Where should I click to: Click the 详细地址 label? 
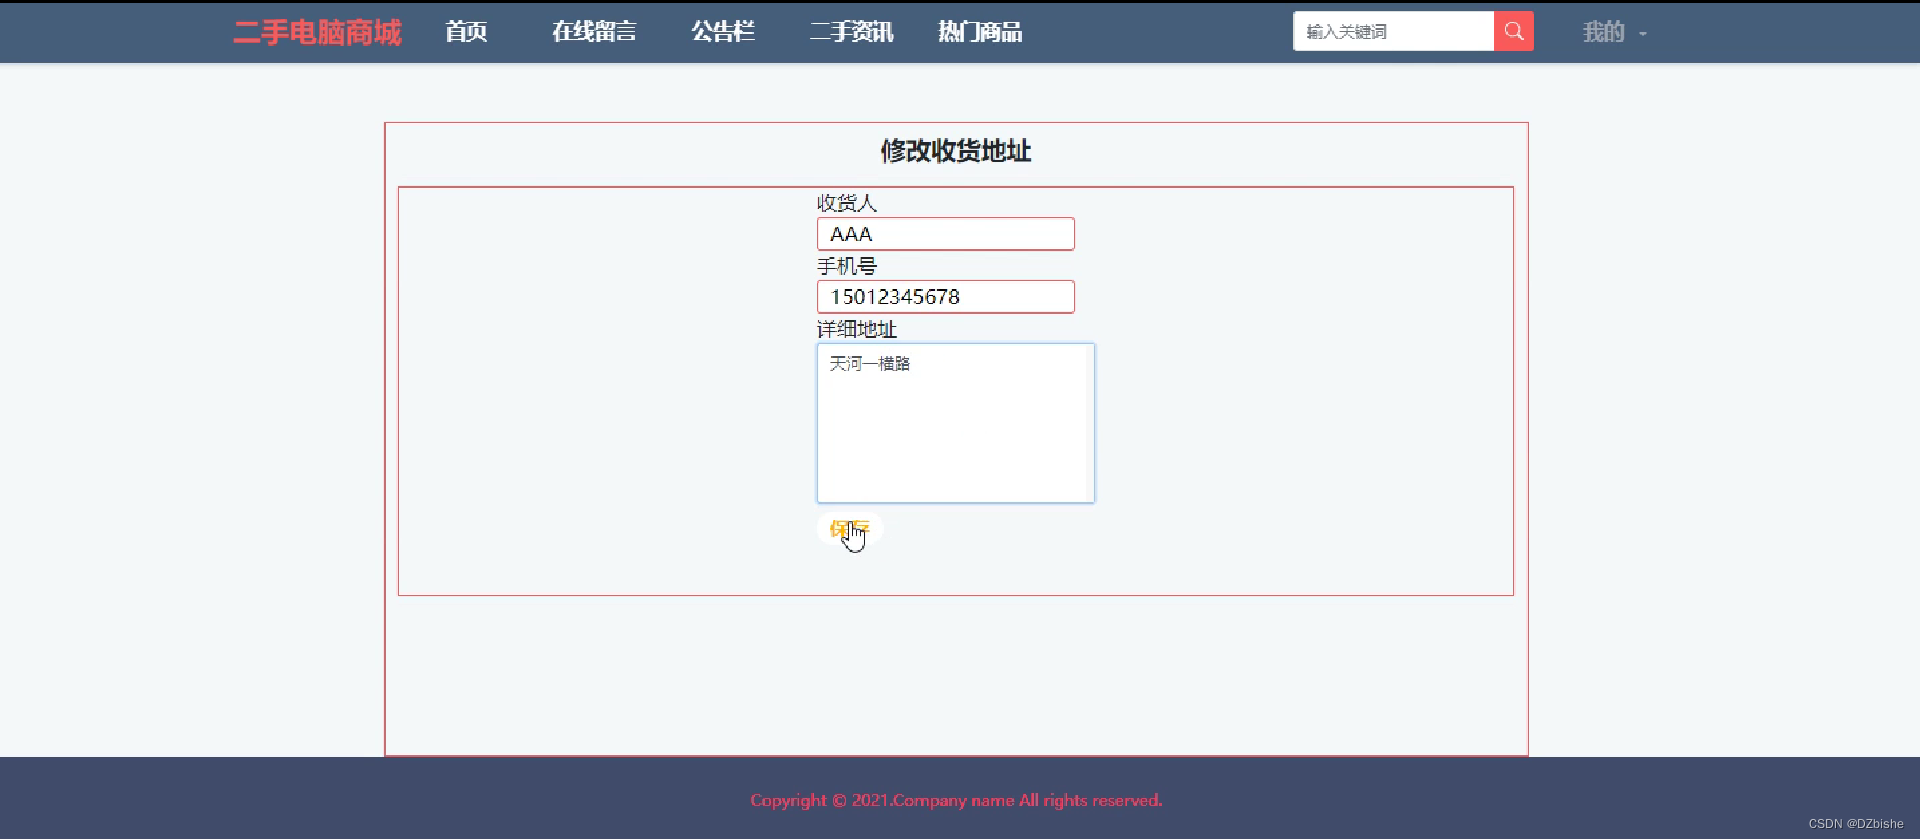[856, 329]
